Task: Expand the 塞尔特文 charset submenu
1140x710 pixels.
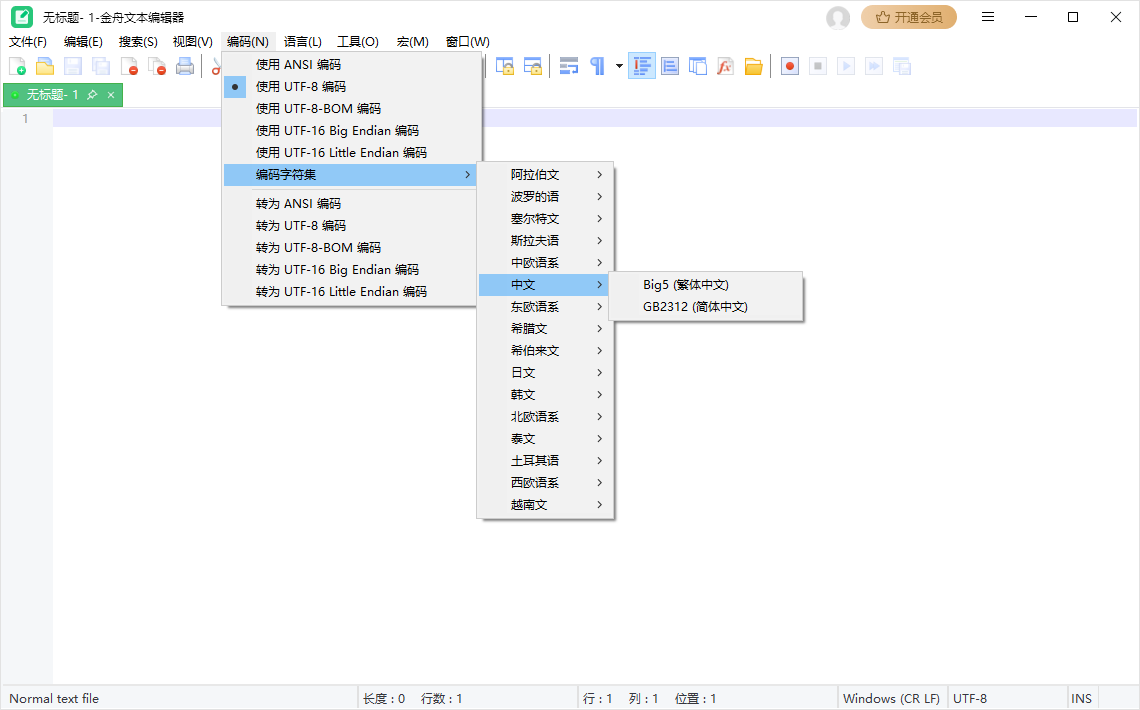Action: tap(545, 219)
